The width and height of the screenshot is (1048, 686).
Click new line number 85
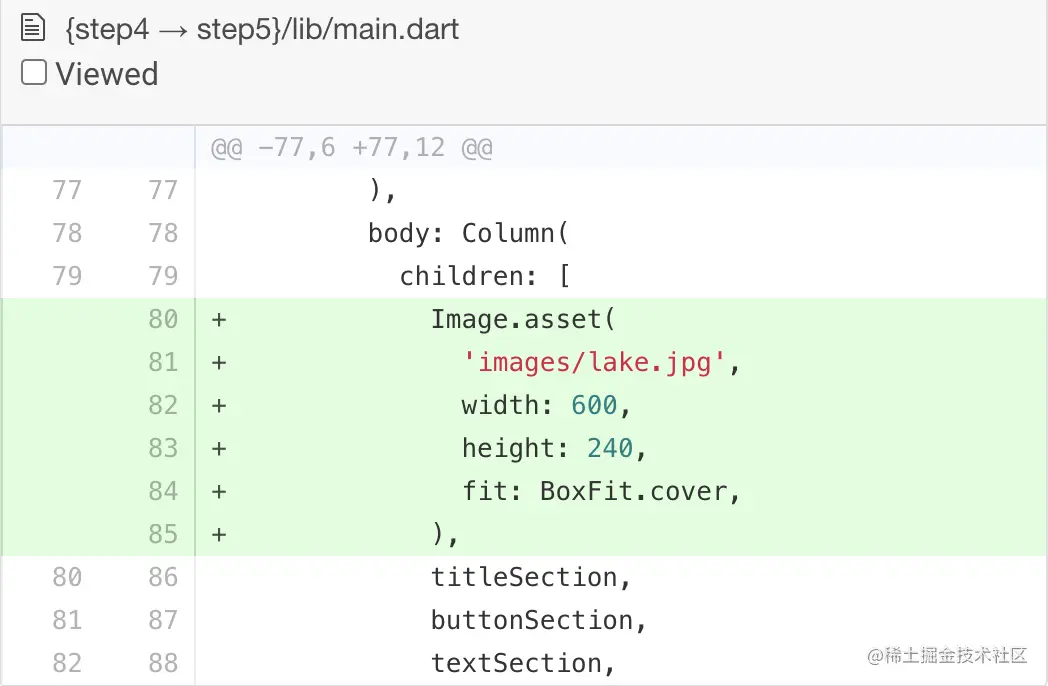coord(163,534)
